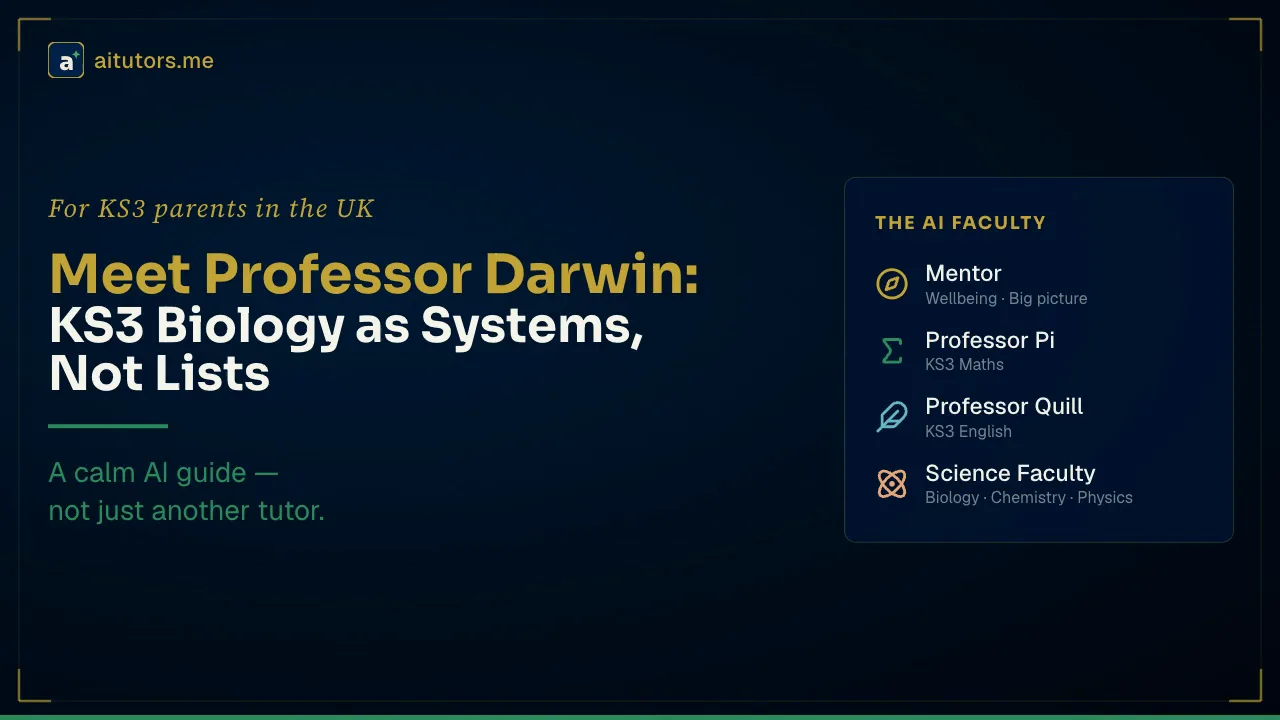Choose the Professor Quill name
The image size is (1280, 720).
pyautogui.click(x=1004, y=406)
